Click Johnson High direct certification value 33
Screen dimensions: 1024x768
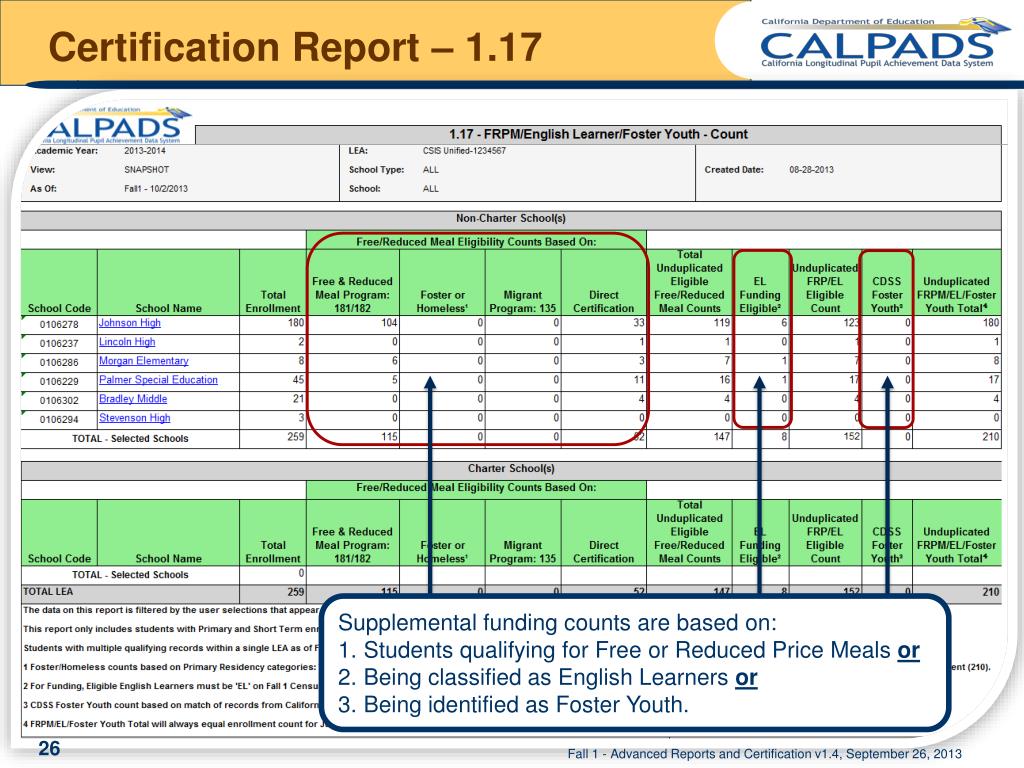(639, 323)
